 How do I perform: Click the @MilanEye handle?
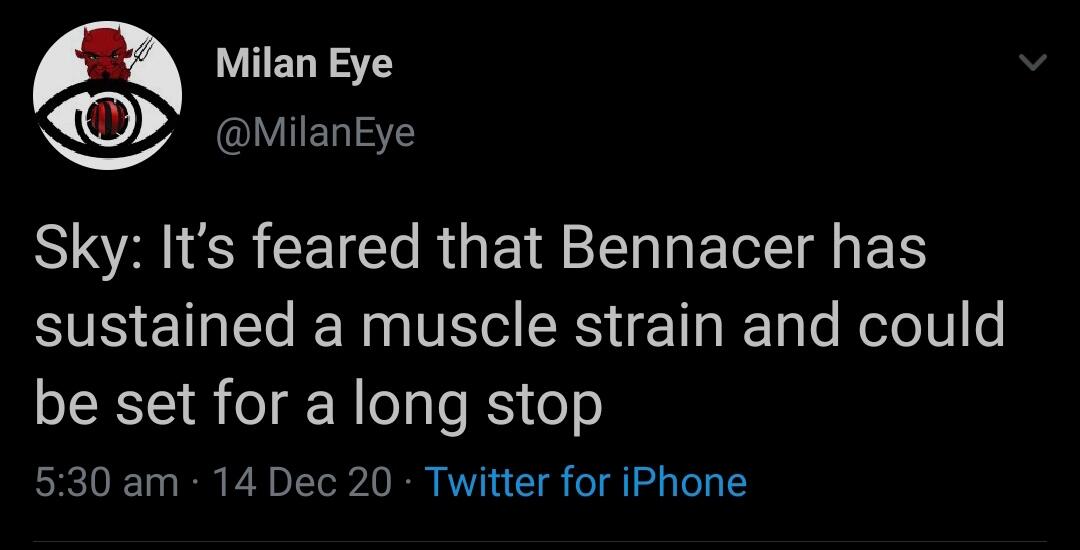point(315,132)
